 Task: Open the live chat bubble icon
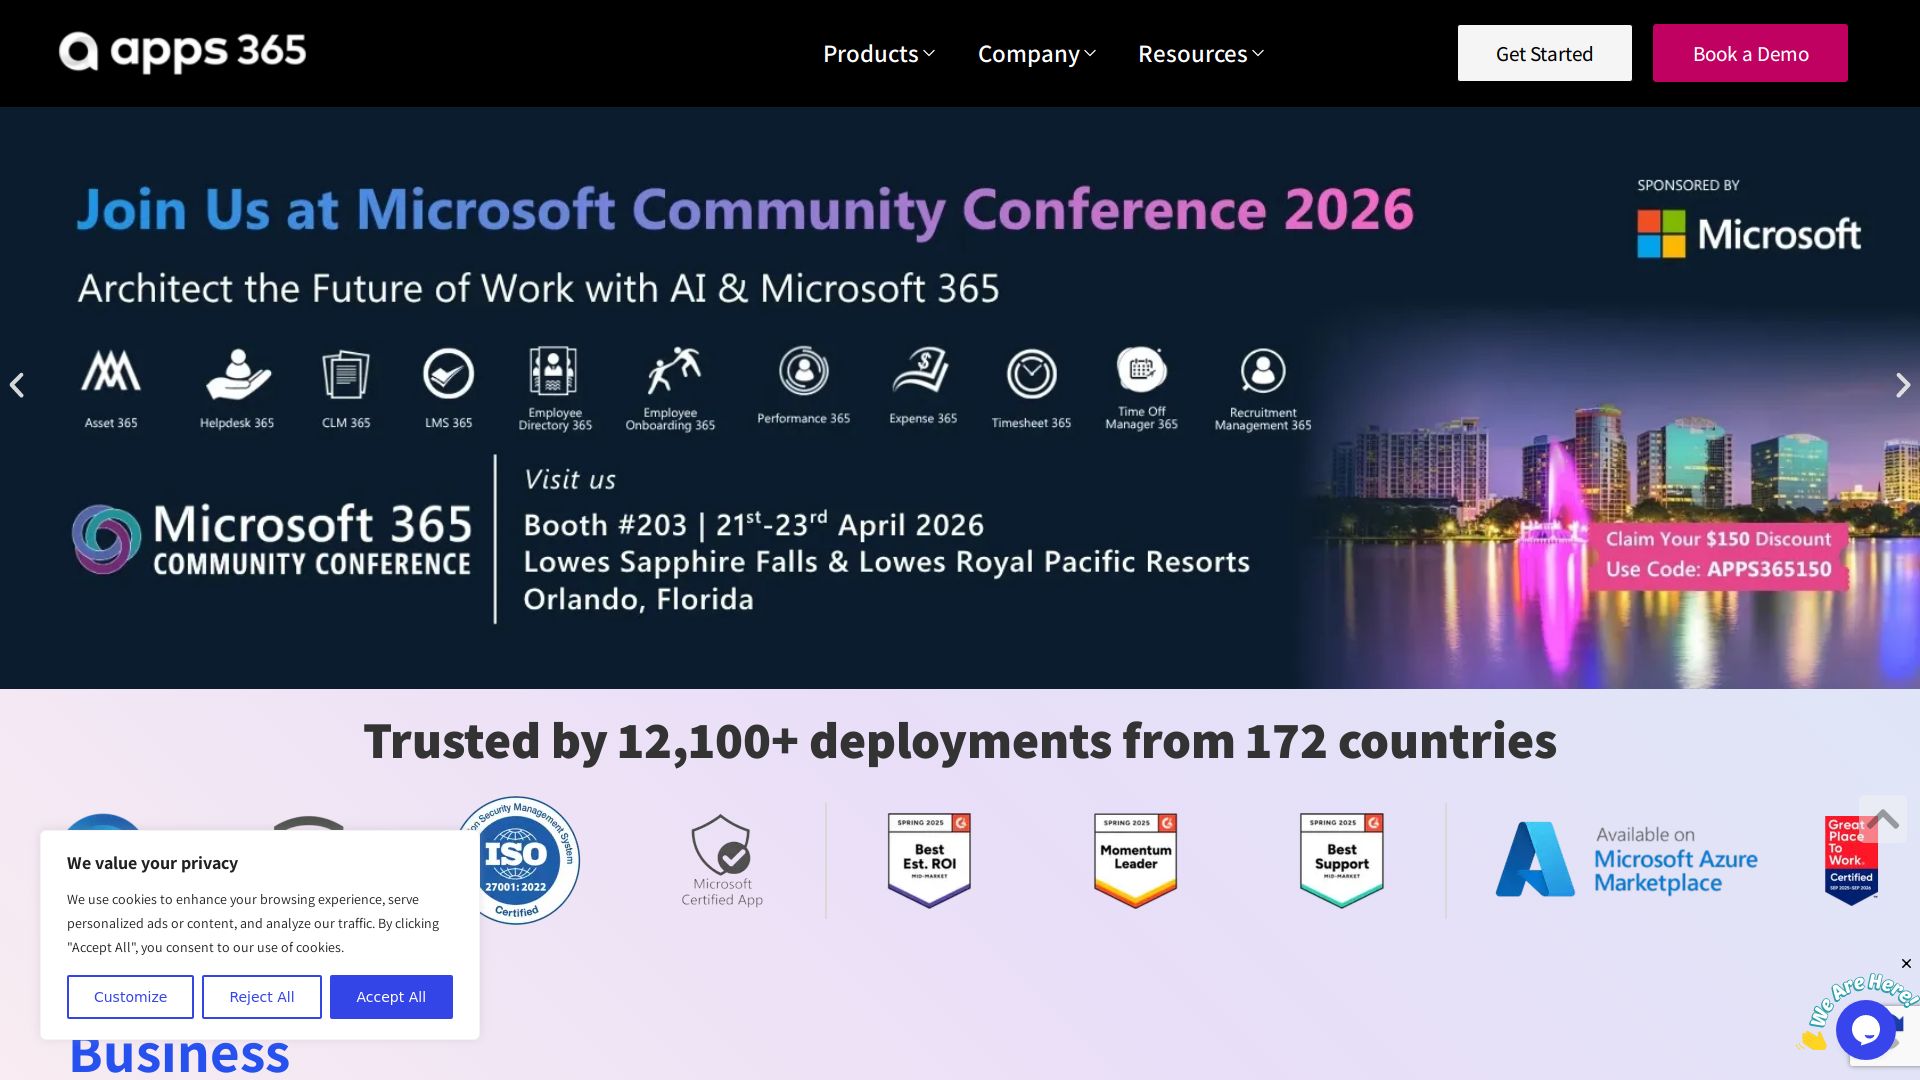[1866, 1030]
